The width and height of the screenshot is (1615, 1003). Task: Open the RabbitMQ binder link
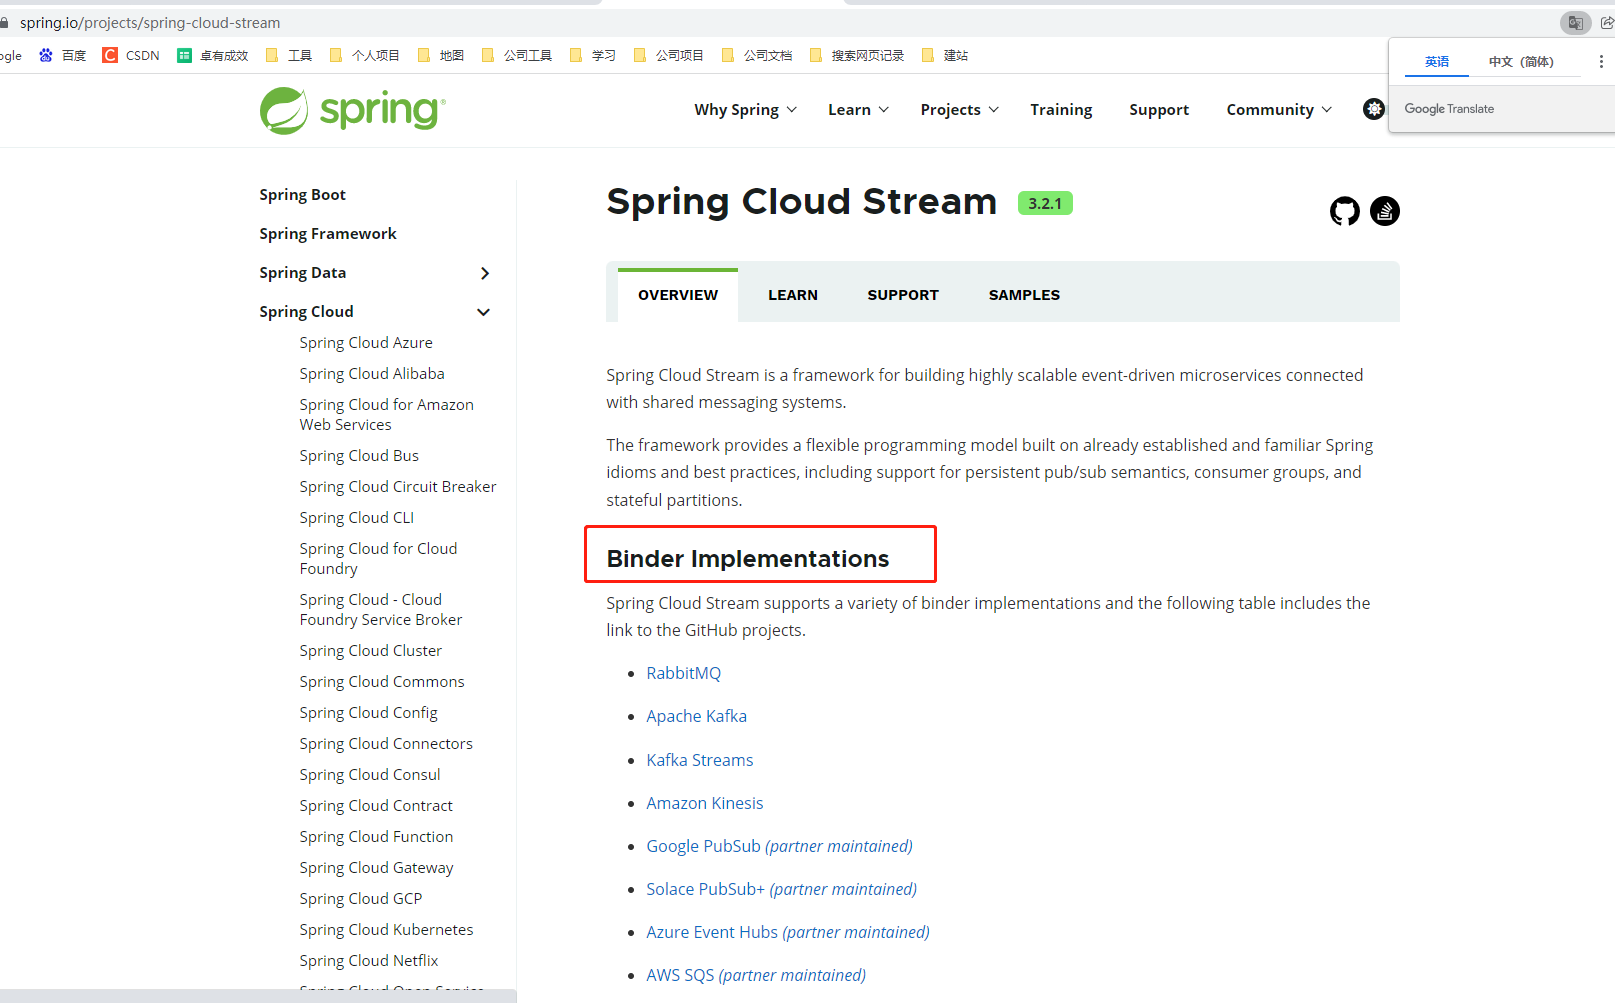pos(684,673)
